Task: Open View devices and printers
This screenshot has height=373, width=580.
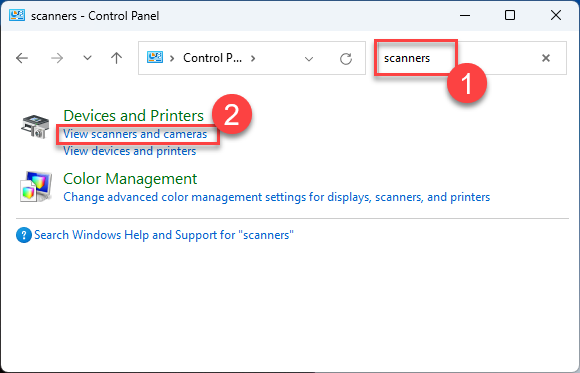Action: pos(129,151)
